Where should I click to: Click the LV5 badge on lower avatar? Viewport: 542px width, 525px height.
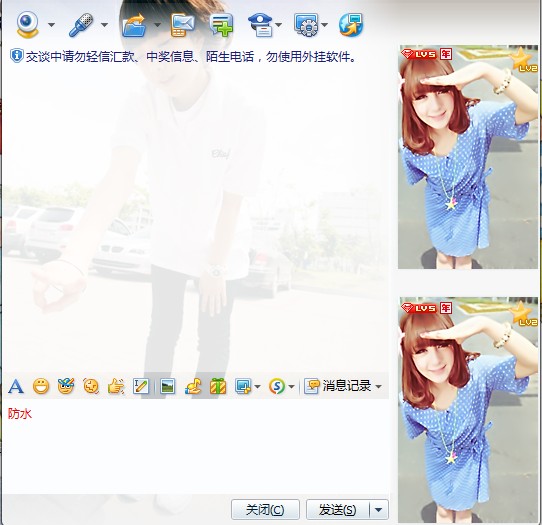pos(419,308)
